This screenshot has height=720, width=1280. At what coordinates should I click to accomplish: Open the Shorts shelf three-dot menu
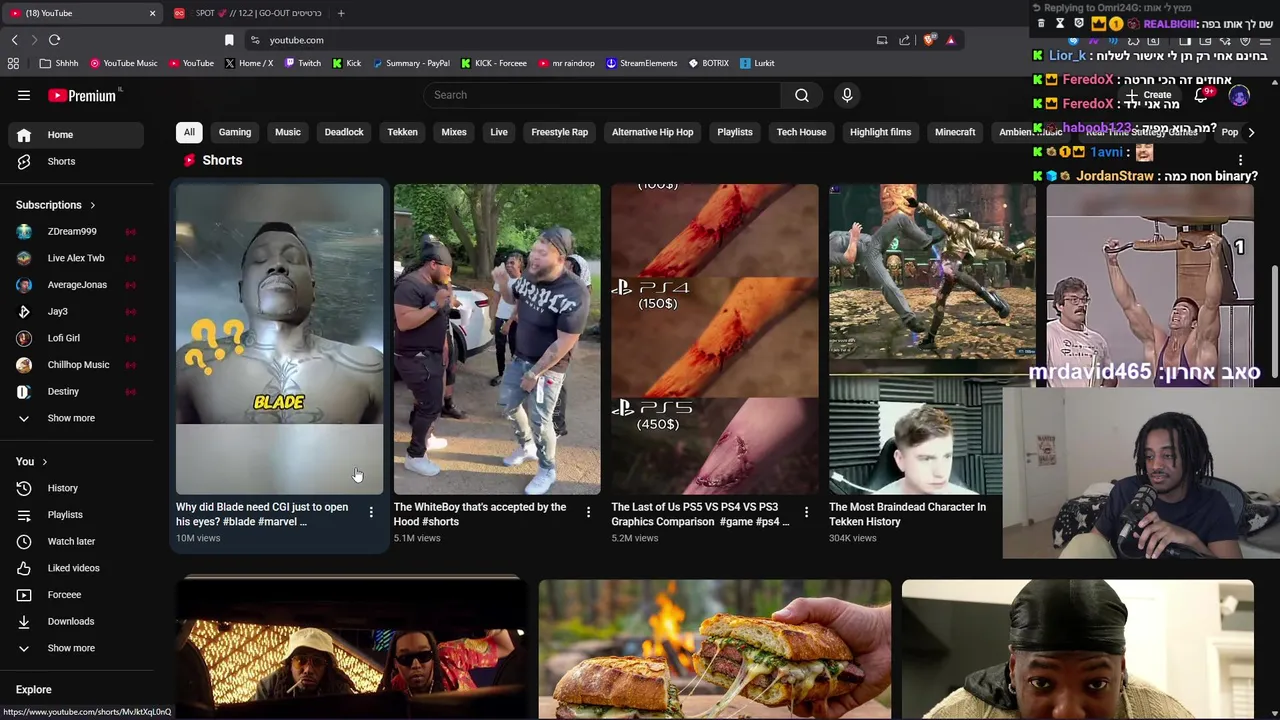[1240, 160]
